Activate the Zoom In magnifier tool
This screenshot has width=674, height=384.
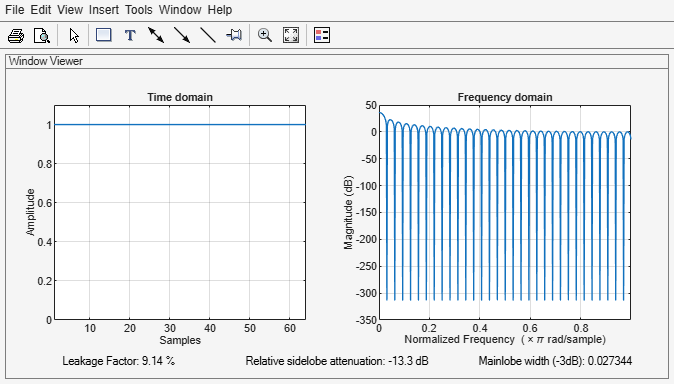pos(265,35)
